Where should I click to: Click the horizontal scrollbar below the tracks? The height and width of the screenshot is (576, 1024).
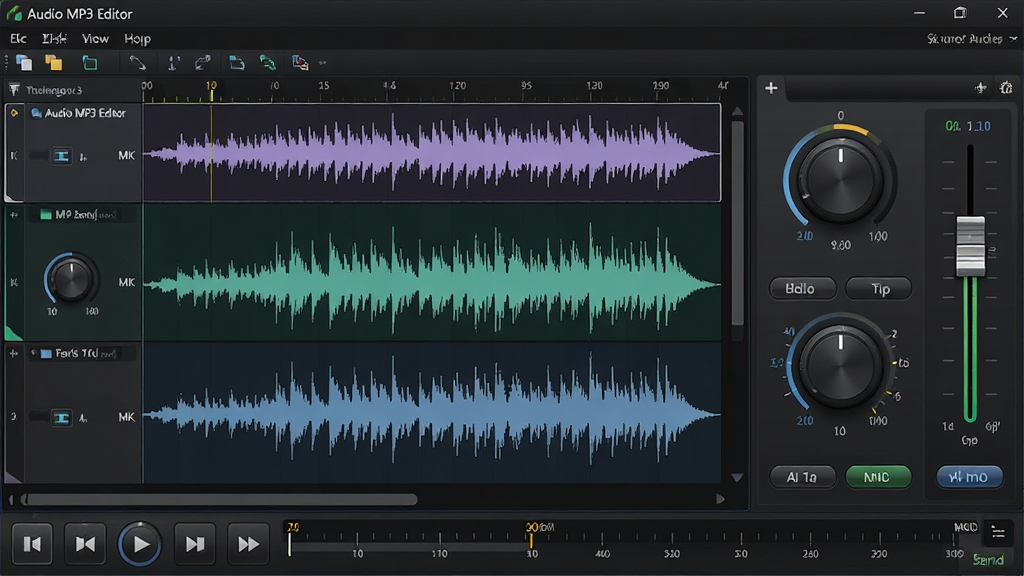(x=219, y=500)
